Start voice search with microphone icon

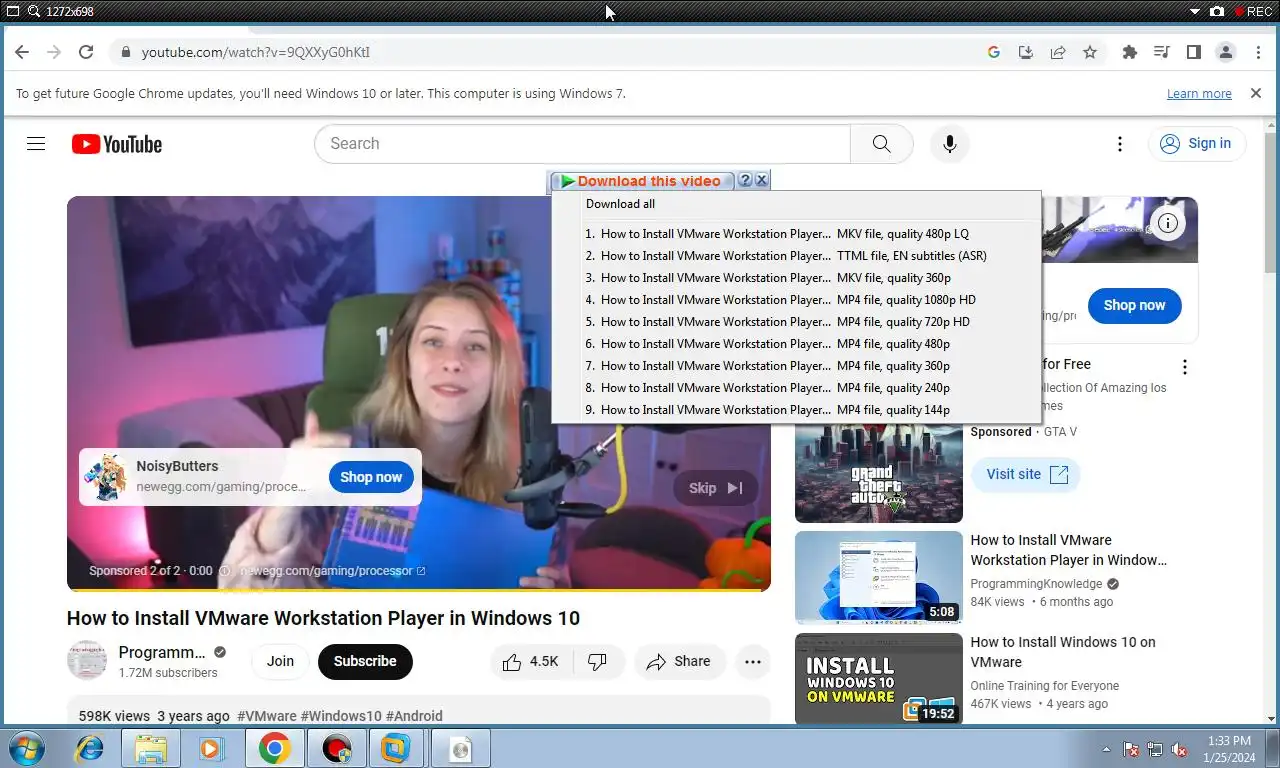[950, 144]
